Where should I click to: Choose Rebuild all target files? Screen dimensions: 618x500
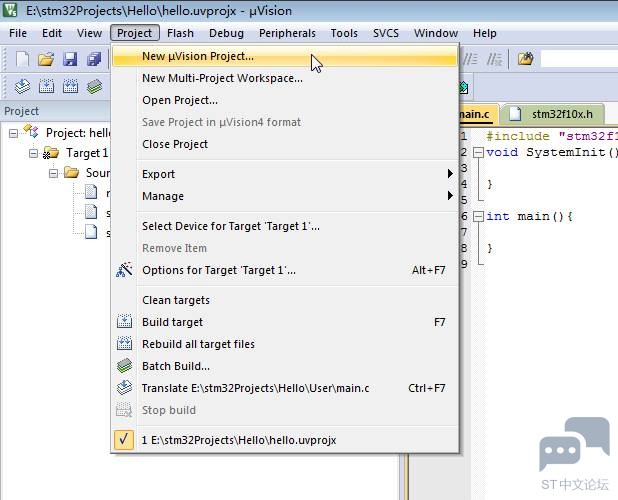pos(285,344)
